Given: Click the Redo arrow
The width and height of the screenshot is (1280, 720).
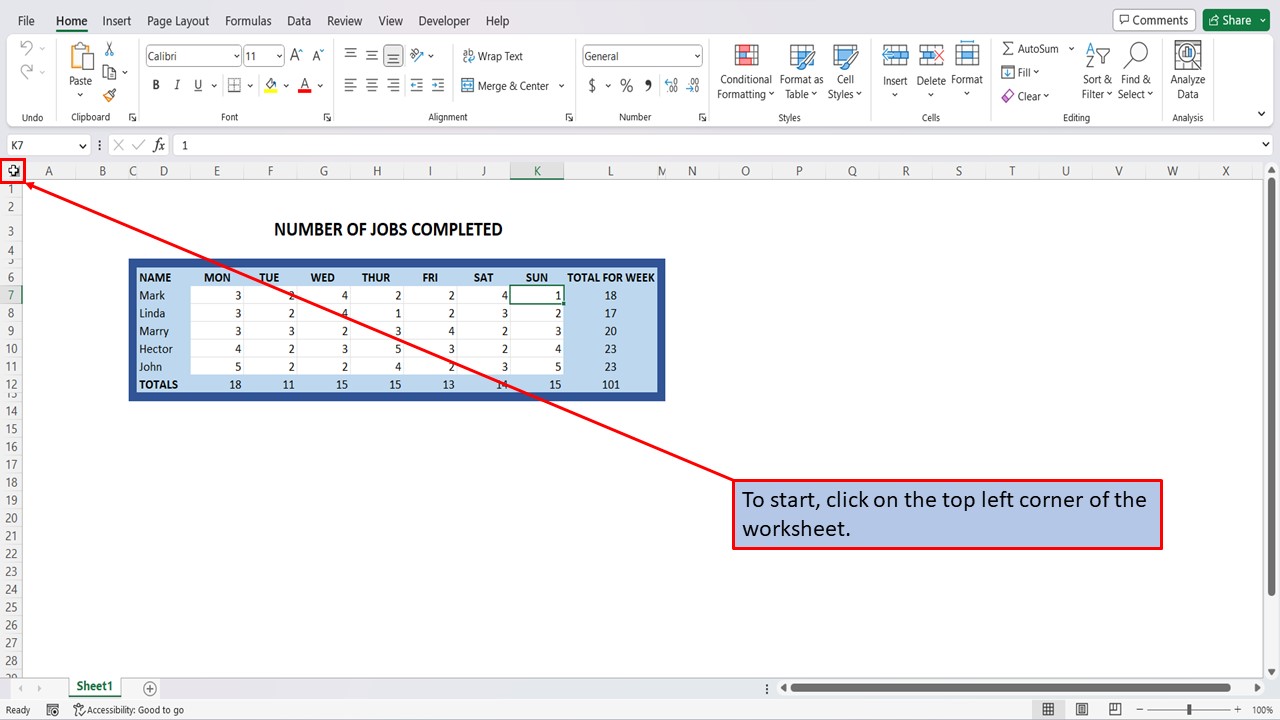Looking at the screenshot, I should [26, 71].
